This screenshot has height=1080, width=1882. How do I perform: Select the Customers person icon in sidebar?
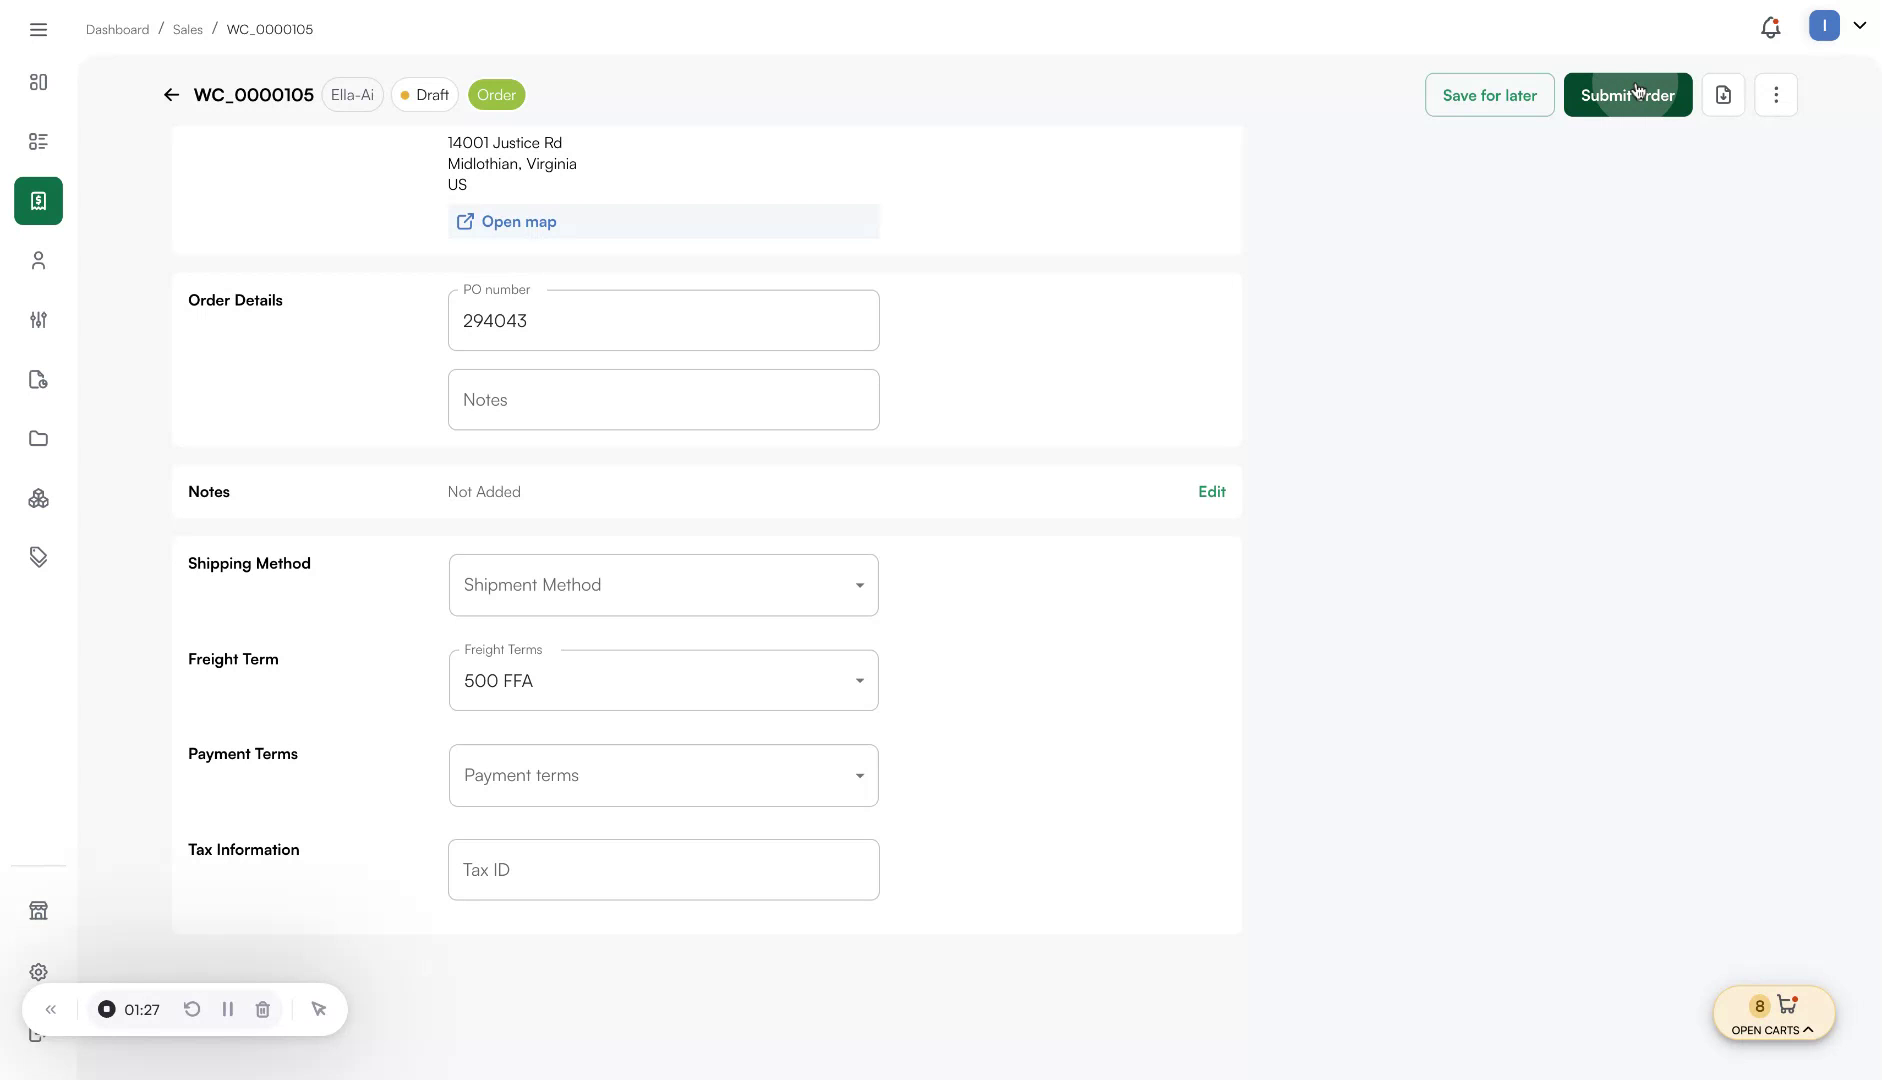[38, 260]
